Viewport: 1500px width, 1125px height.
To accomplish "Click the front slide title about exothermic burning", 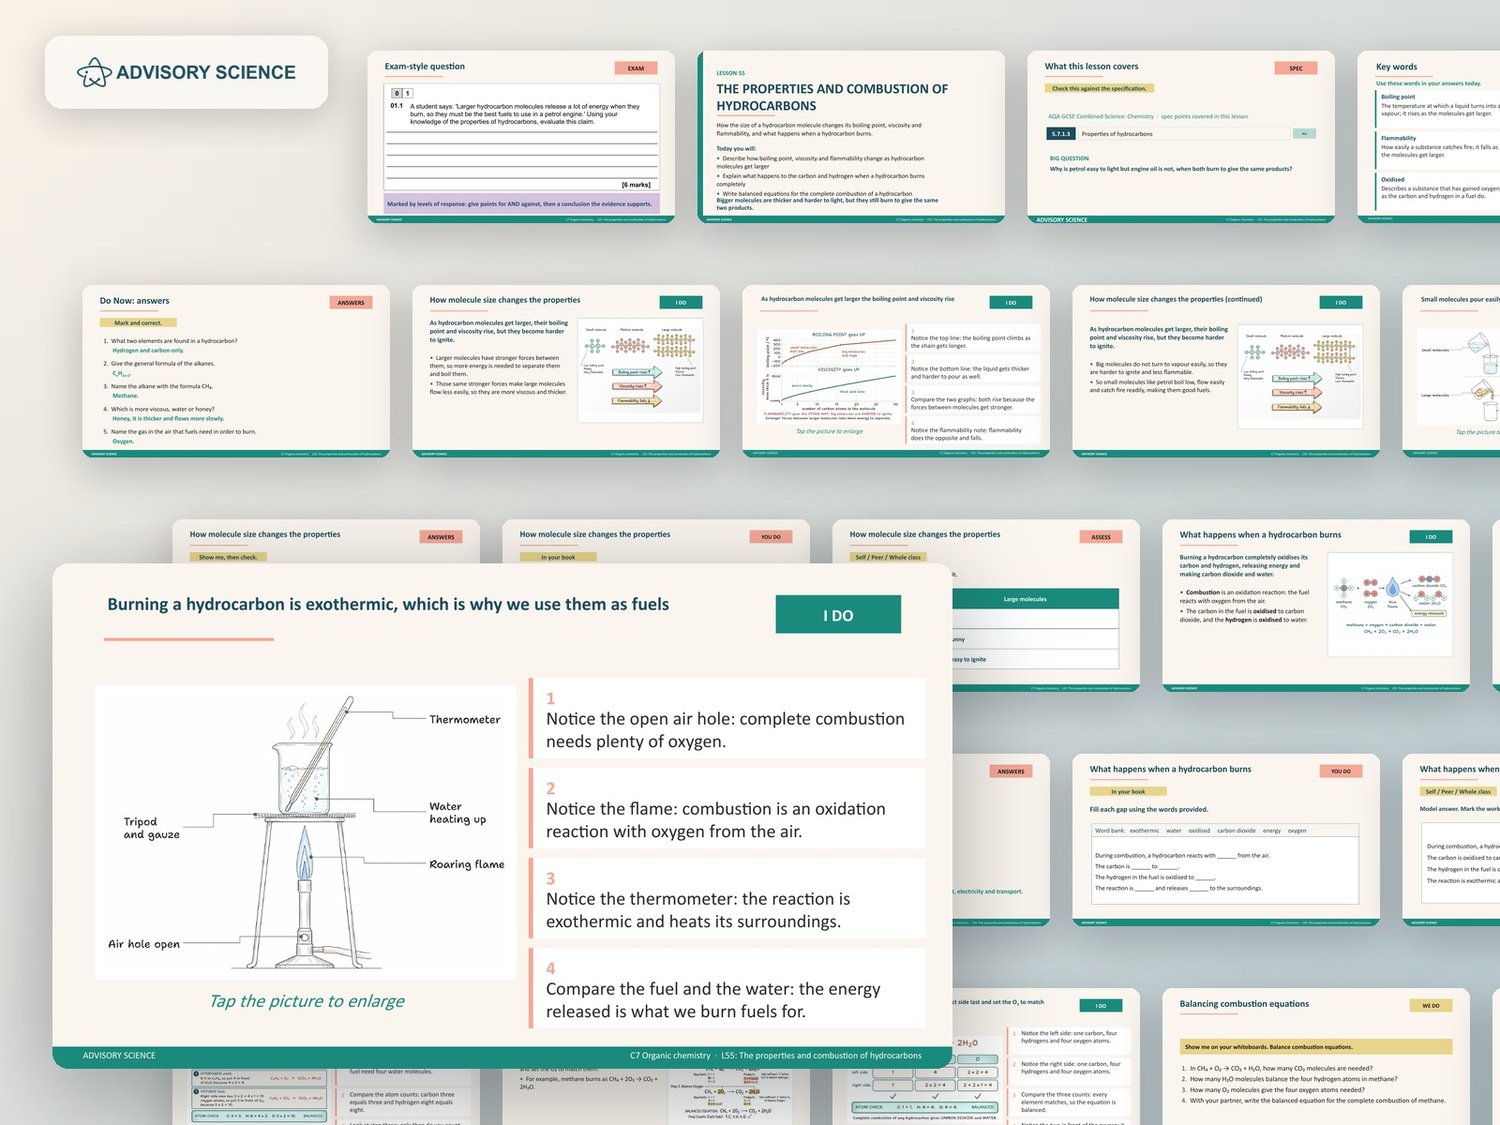I will tap(388, 604).
